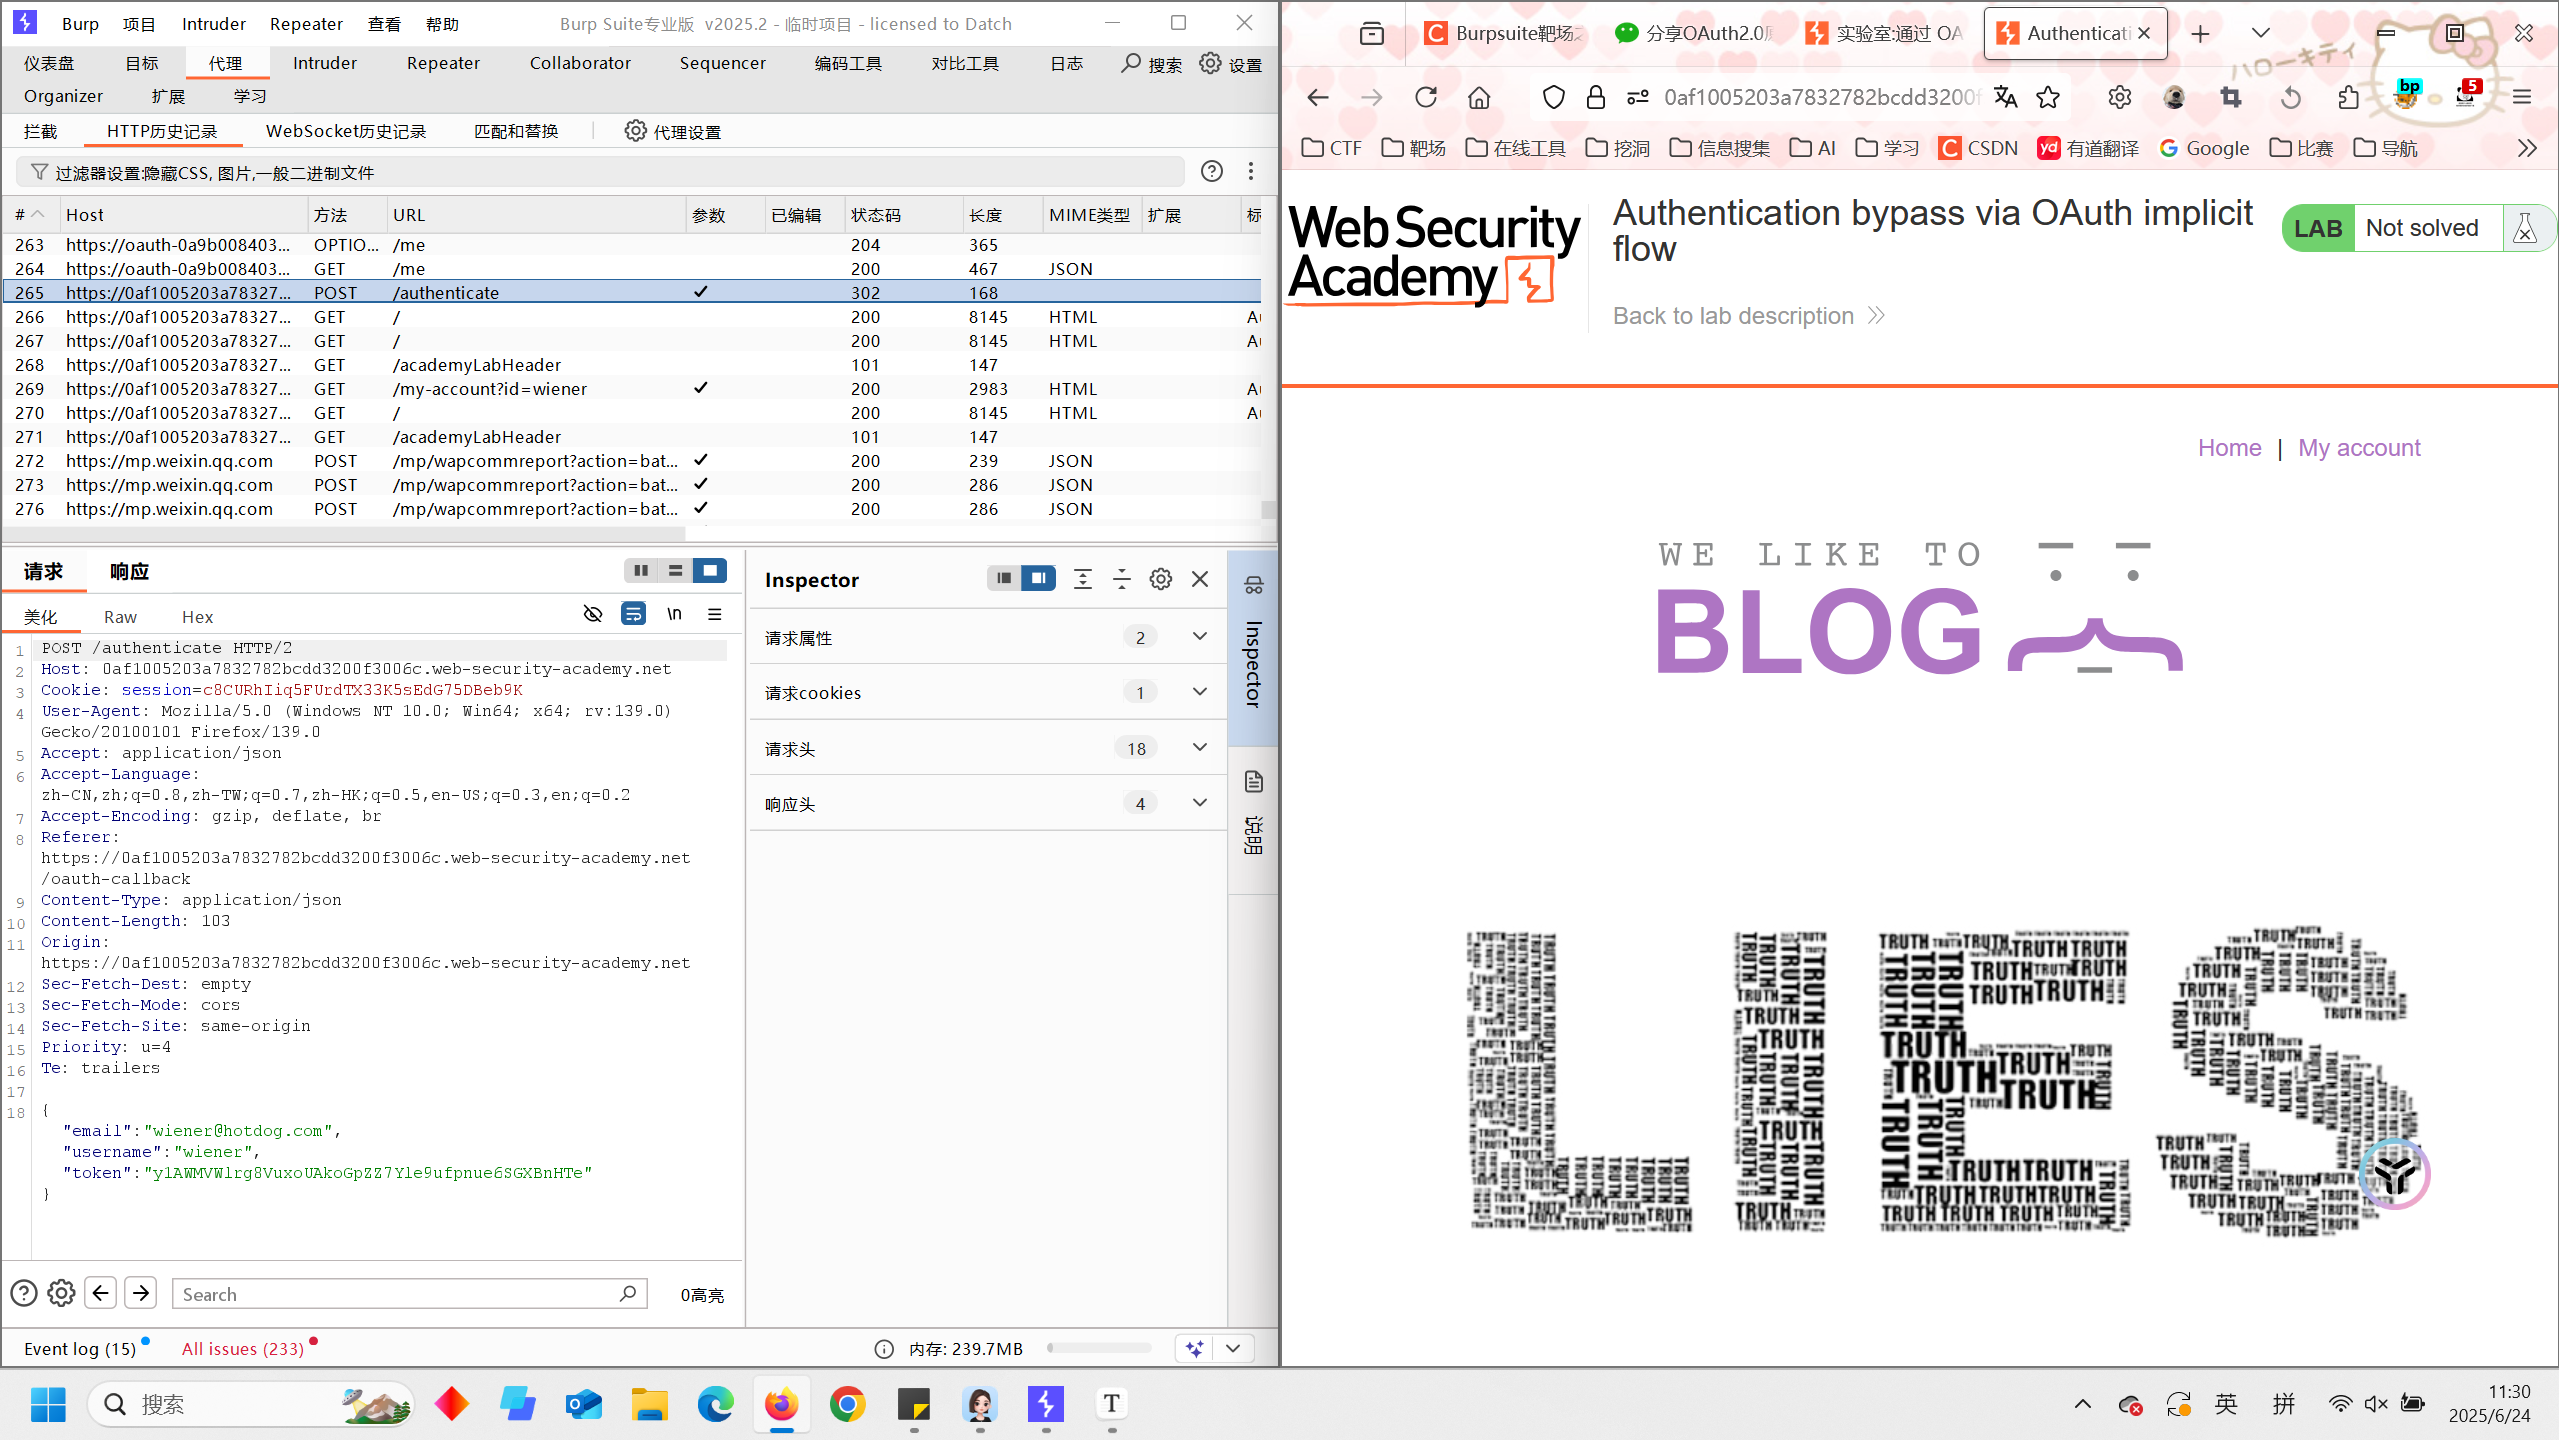Click the filter funnel icon
This screenshot has width=2559, height=1440.
39,172
